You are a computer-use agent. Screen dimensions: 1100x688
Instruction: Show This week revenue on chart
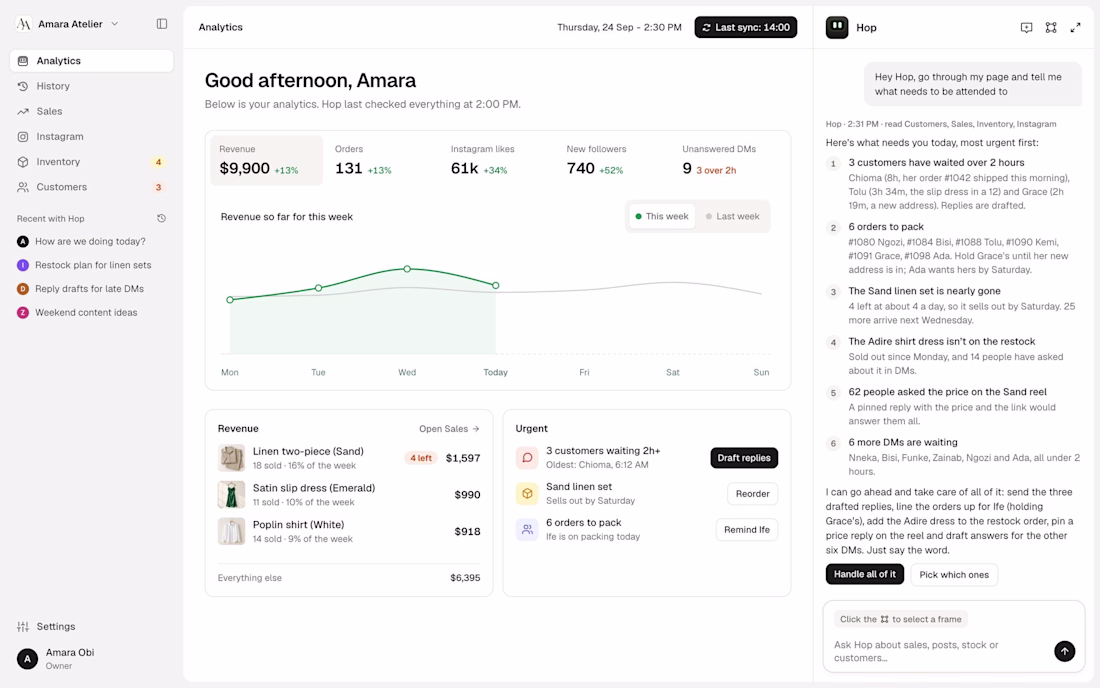(x=662, y=216)
